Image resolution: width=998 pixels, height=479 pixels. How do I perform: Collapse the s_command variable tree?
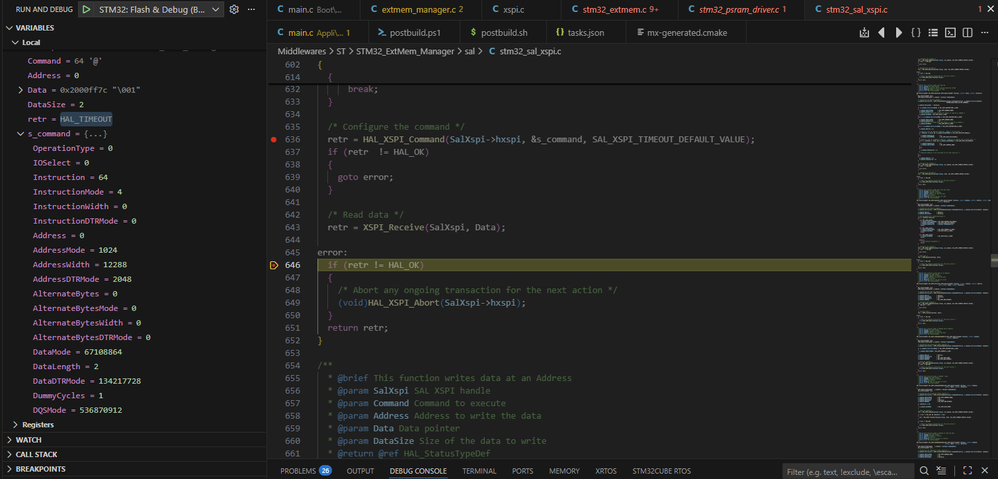[20, 133]
